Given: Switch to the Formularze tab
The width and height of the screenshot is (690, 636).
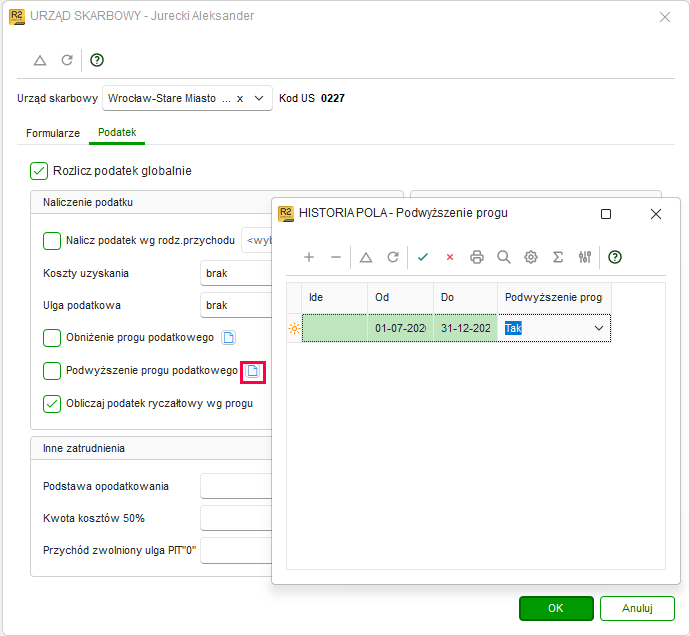Looking at the screenshot, I should click(53, 133).
